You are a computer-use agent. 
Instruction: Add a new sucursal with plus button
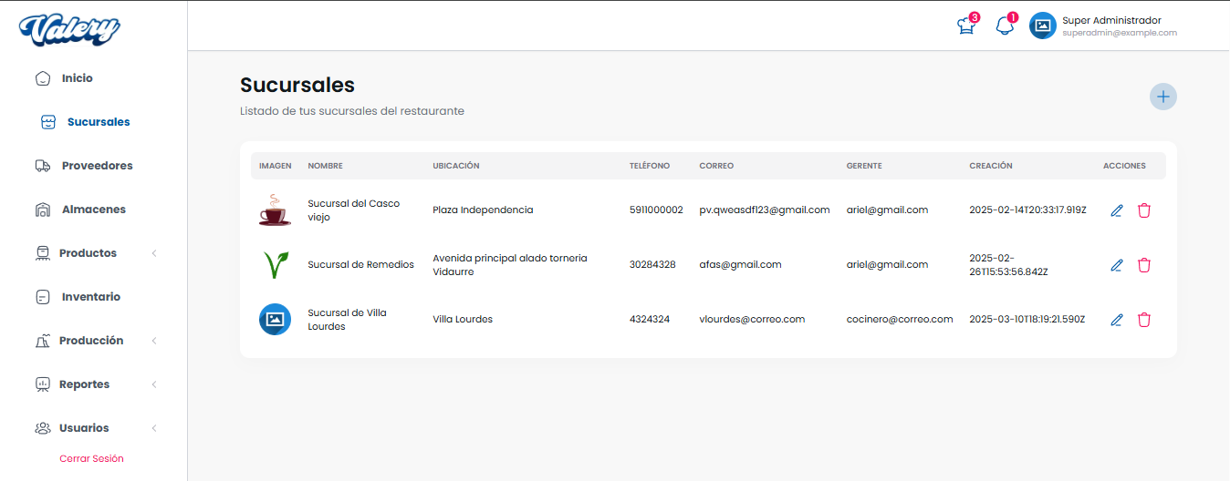click(1163, 97)
